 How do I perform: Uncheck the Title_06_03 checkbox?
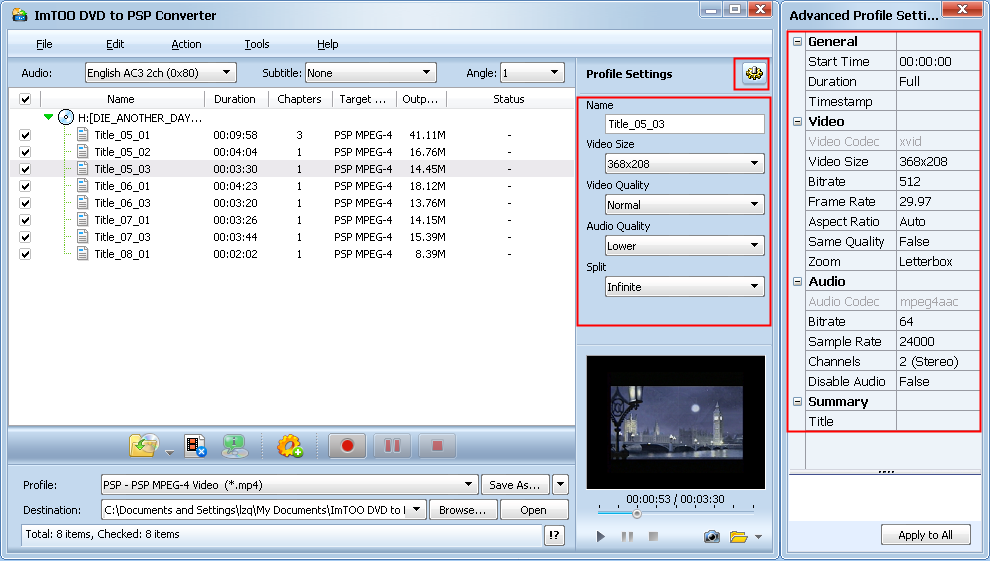pos(25,203)
